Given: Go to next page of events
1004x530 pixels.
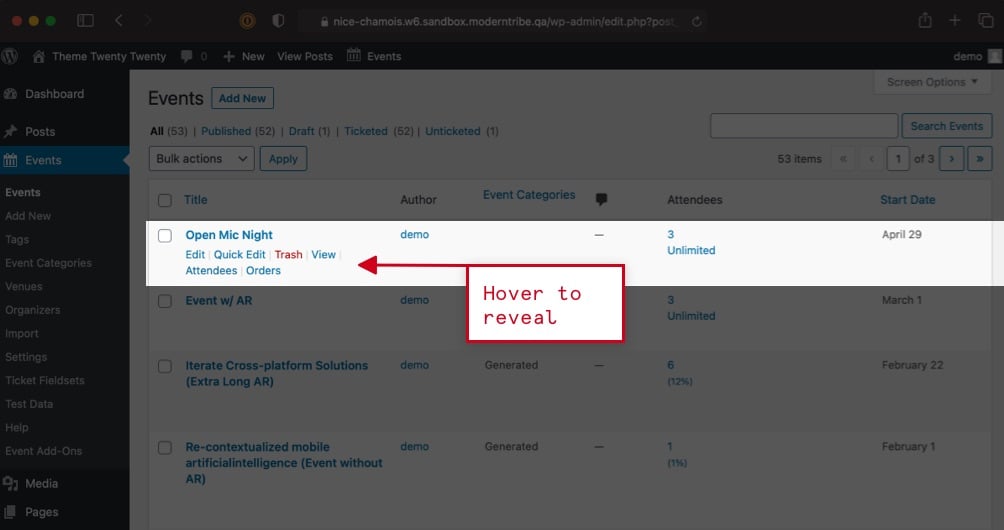Looking at the screenshot, I should [951, 159].
